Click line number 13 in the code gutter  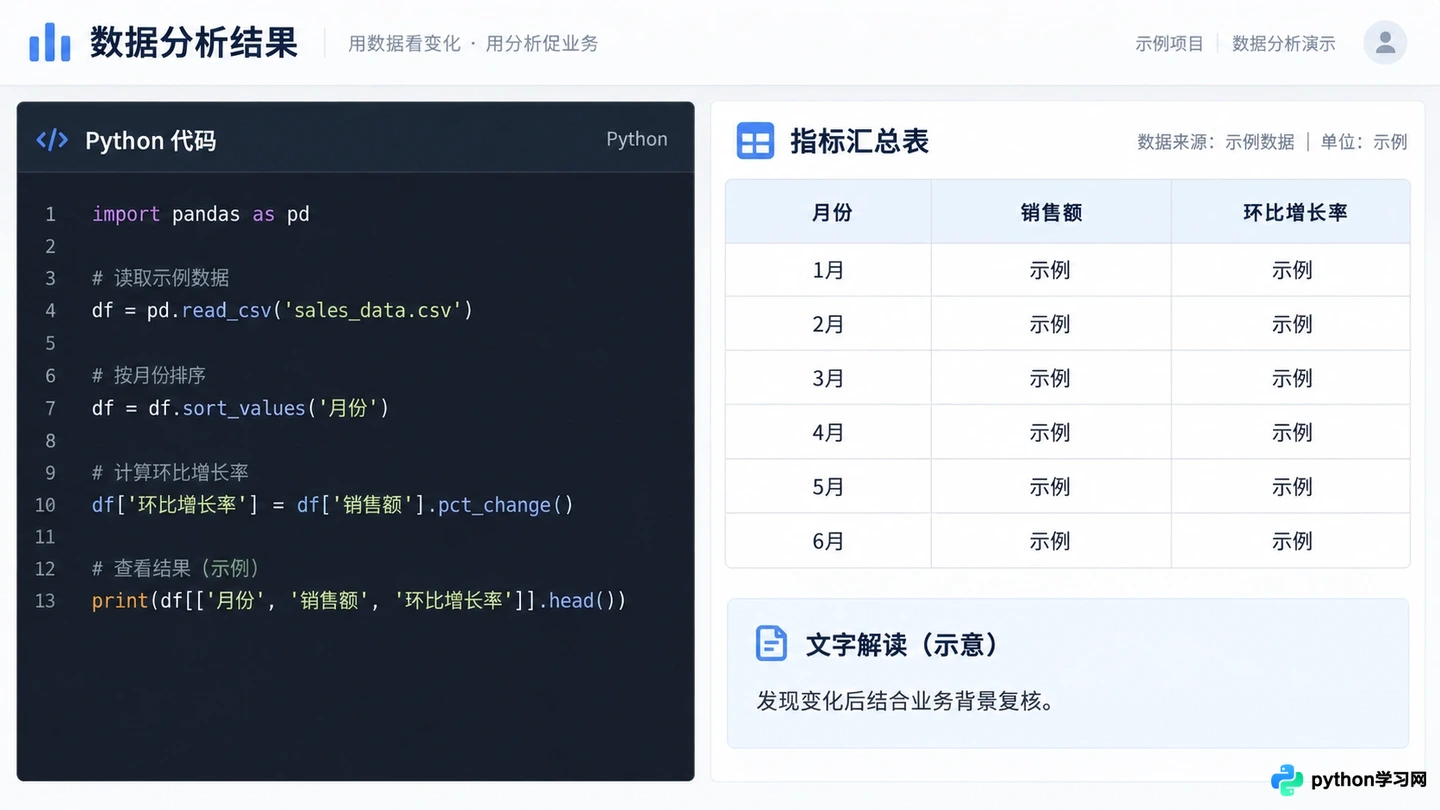pyautogui.click(x=45, y=601)
